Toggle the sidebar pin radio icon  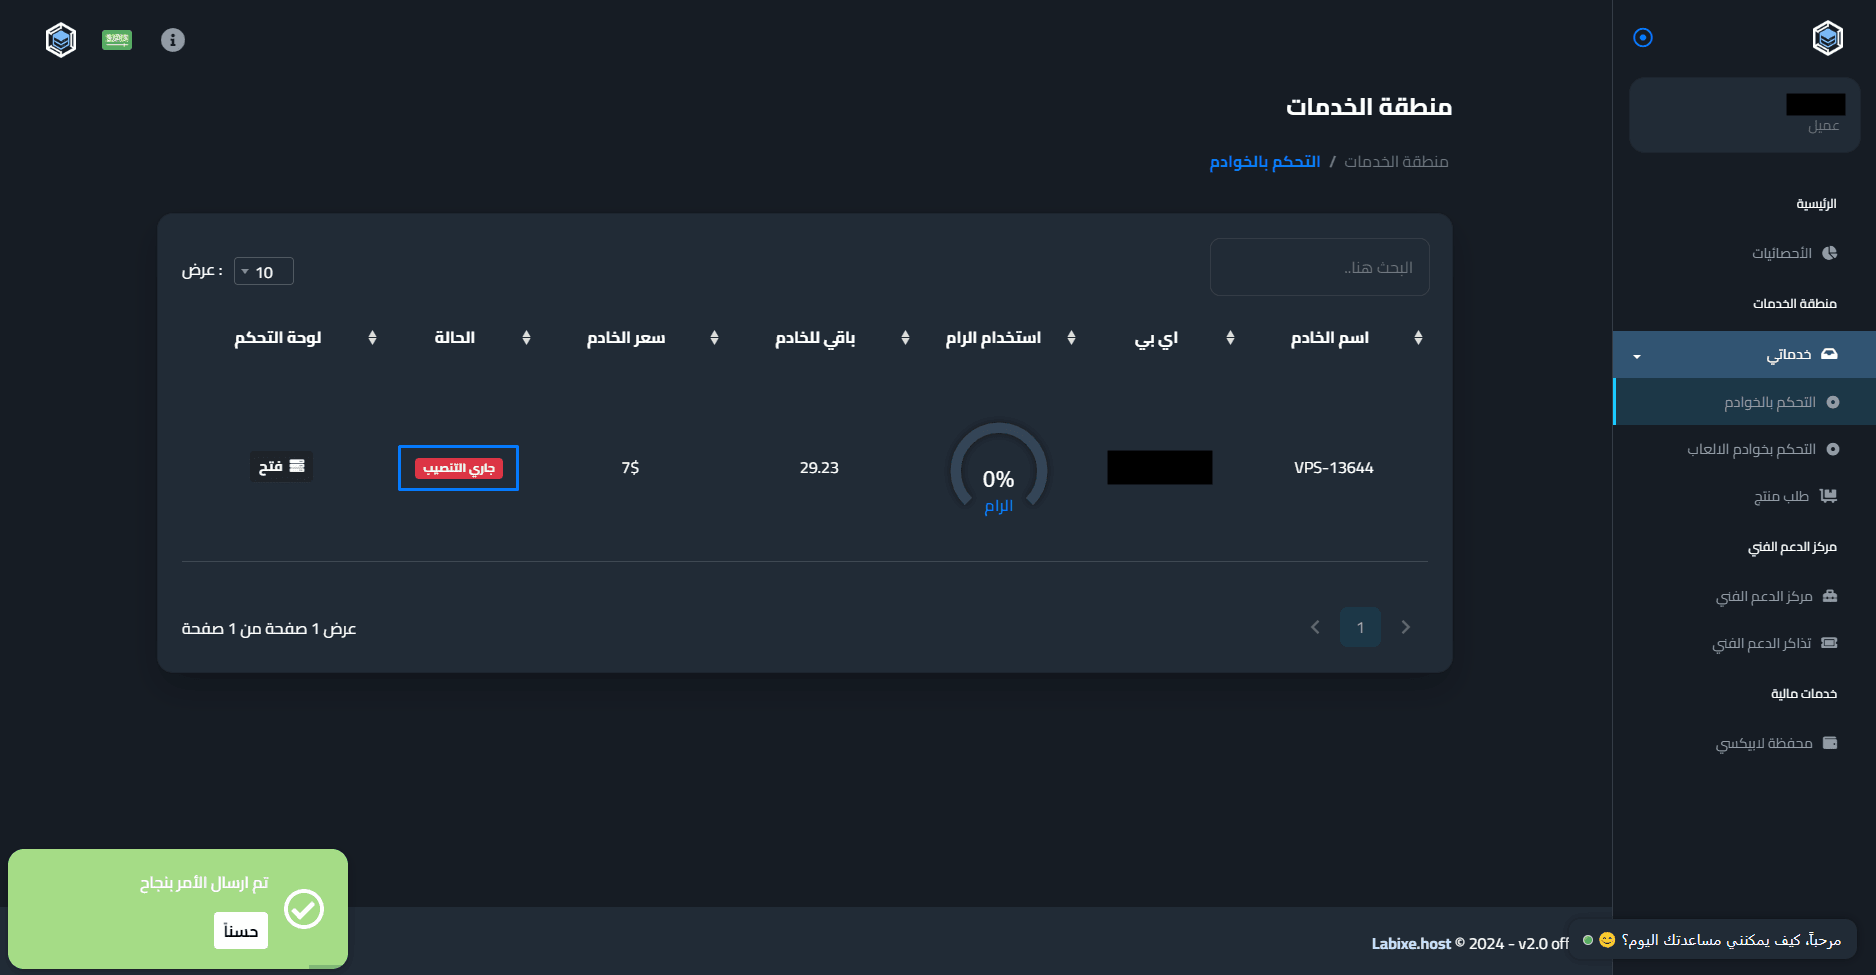(1643, 38)
